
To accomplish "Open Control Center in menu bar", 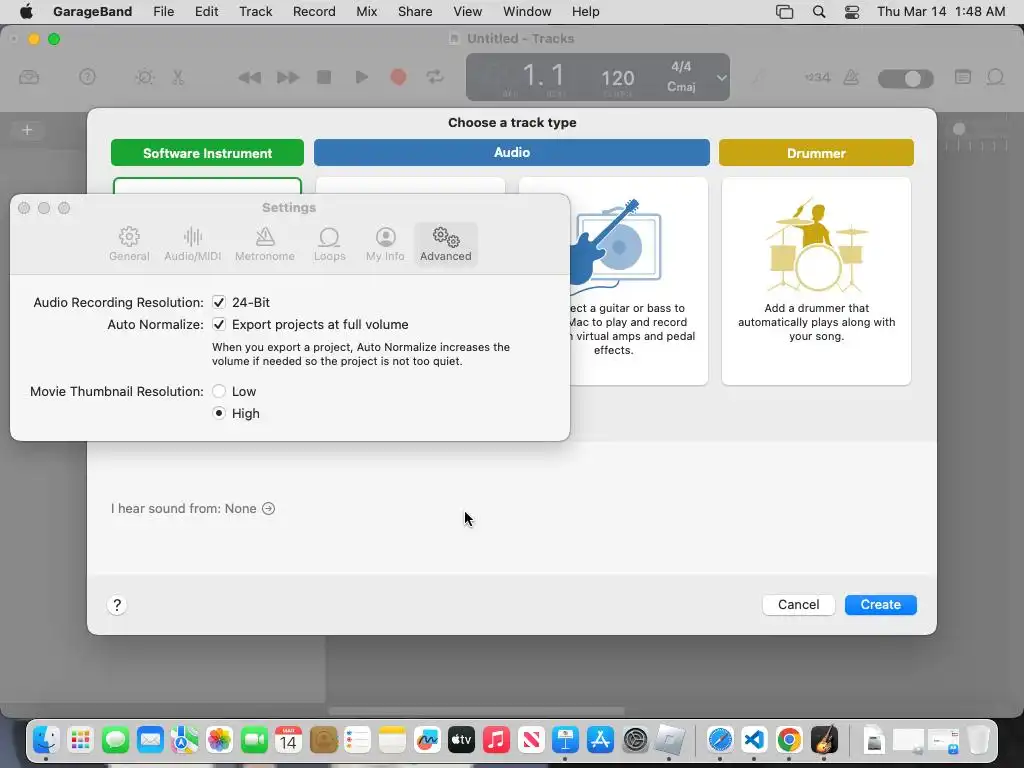I will 852,12.
